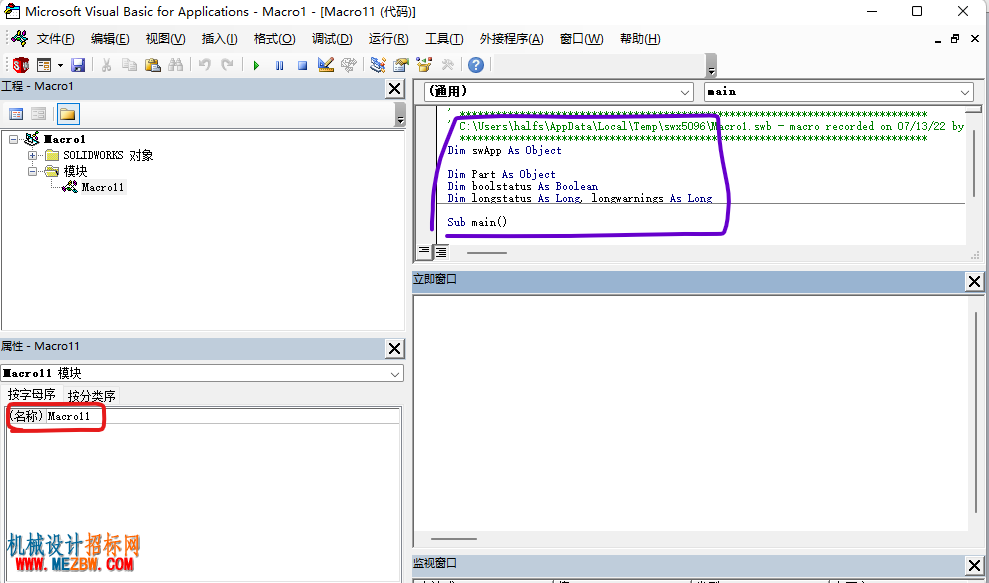Click View Code icon in project panel

16,114
